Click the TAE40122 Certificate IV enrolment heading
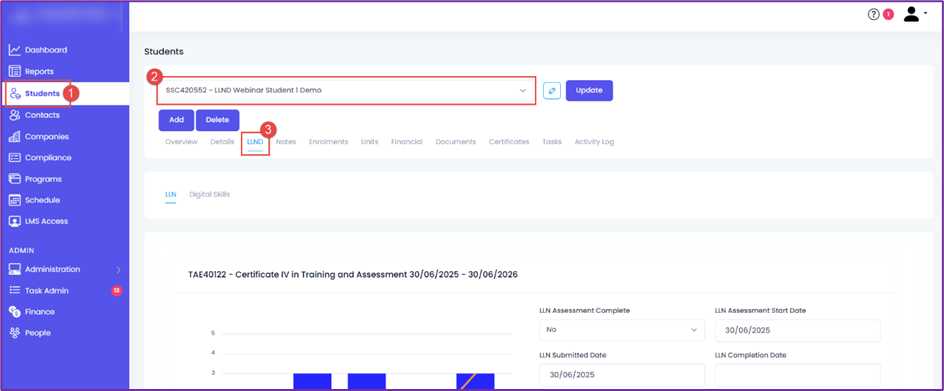The image size is (944, 391). 353,275
